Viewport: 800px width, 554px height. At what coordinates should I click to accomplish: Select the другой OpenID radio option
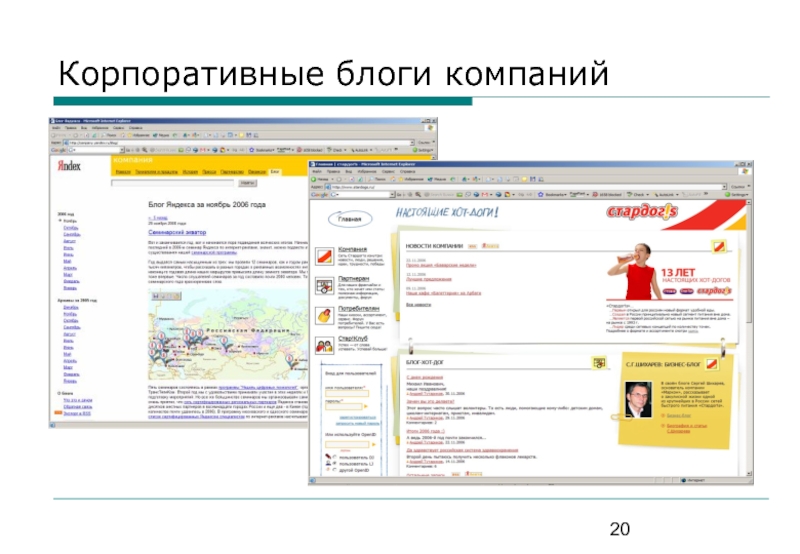point(335,470)
